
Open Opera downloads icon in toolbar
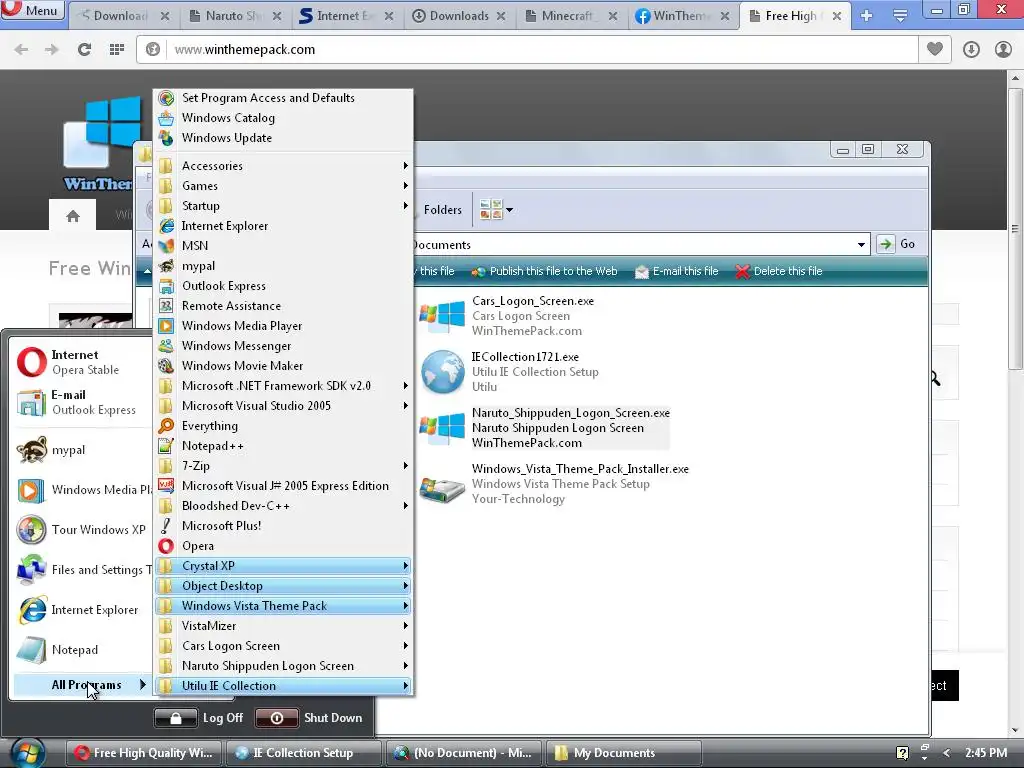(971, 49)
